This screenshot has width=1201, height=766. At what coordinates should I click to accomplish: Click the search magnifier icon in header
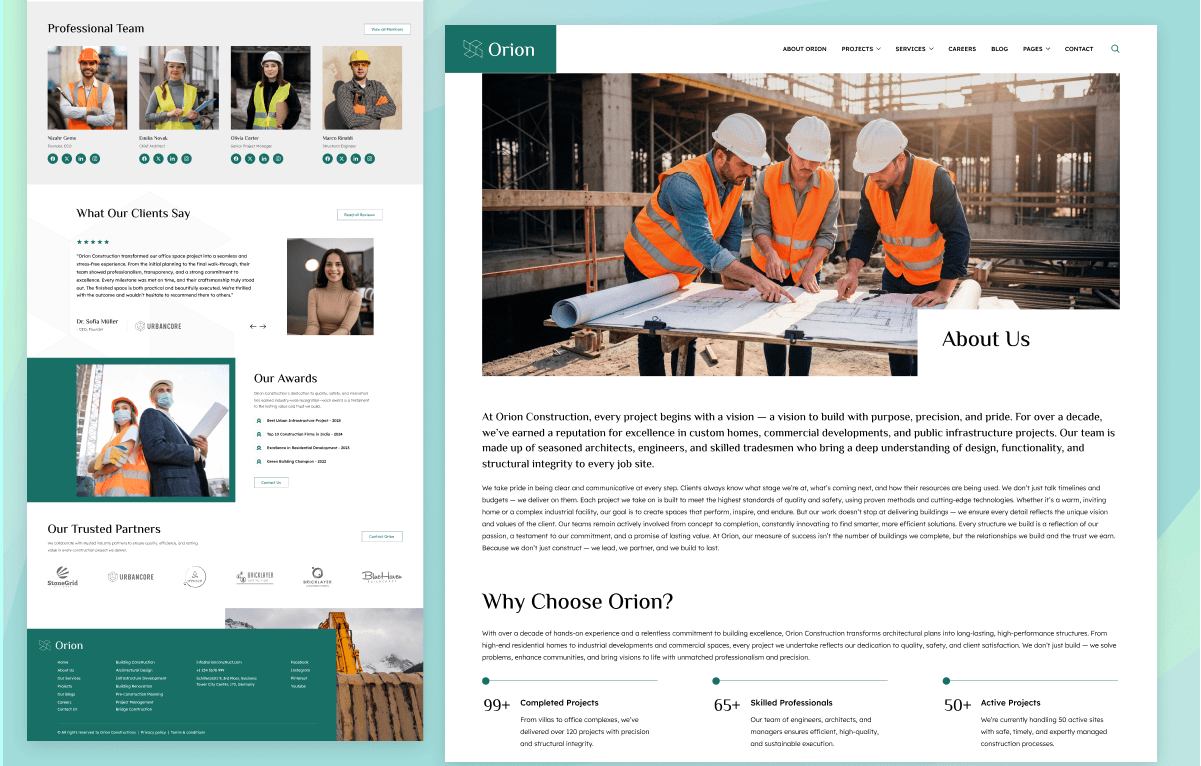pyautogui.click(x=1115, y=49)
